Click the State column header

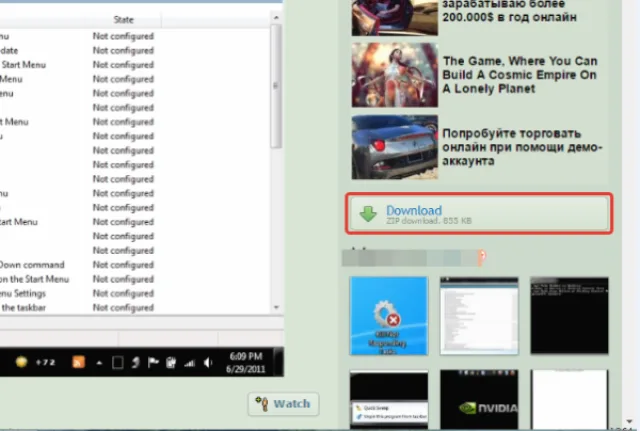tap(123, 20)
